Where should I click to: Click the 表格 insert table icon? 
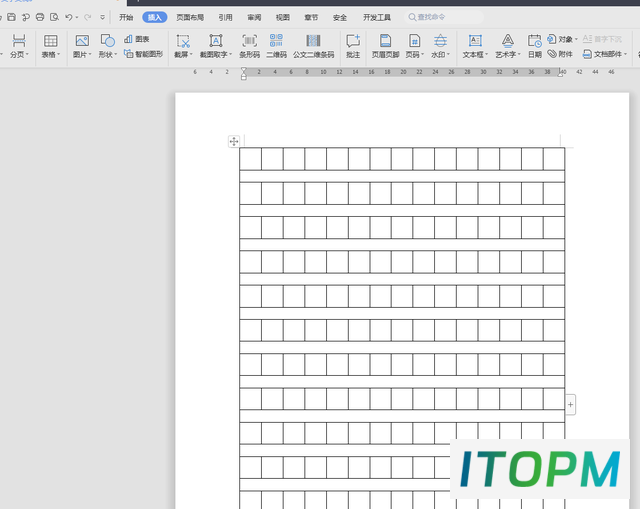tap(51, 41)
